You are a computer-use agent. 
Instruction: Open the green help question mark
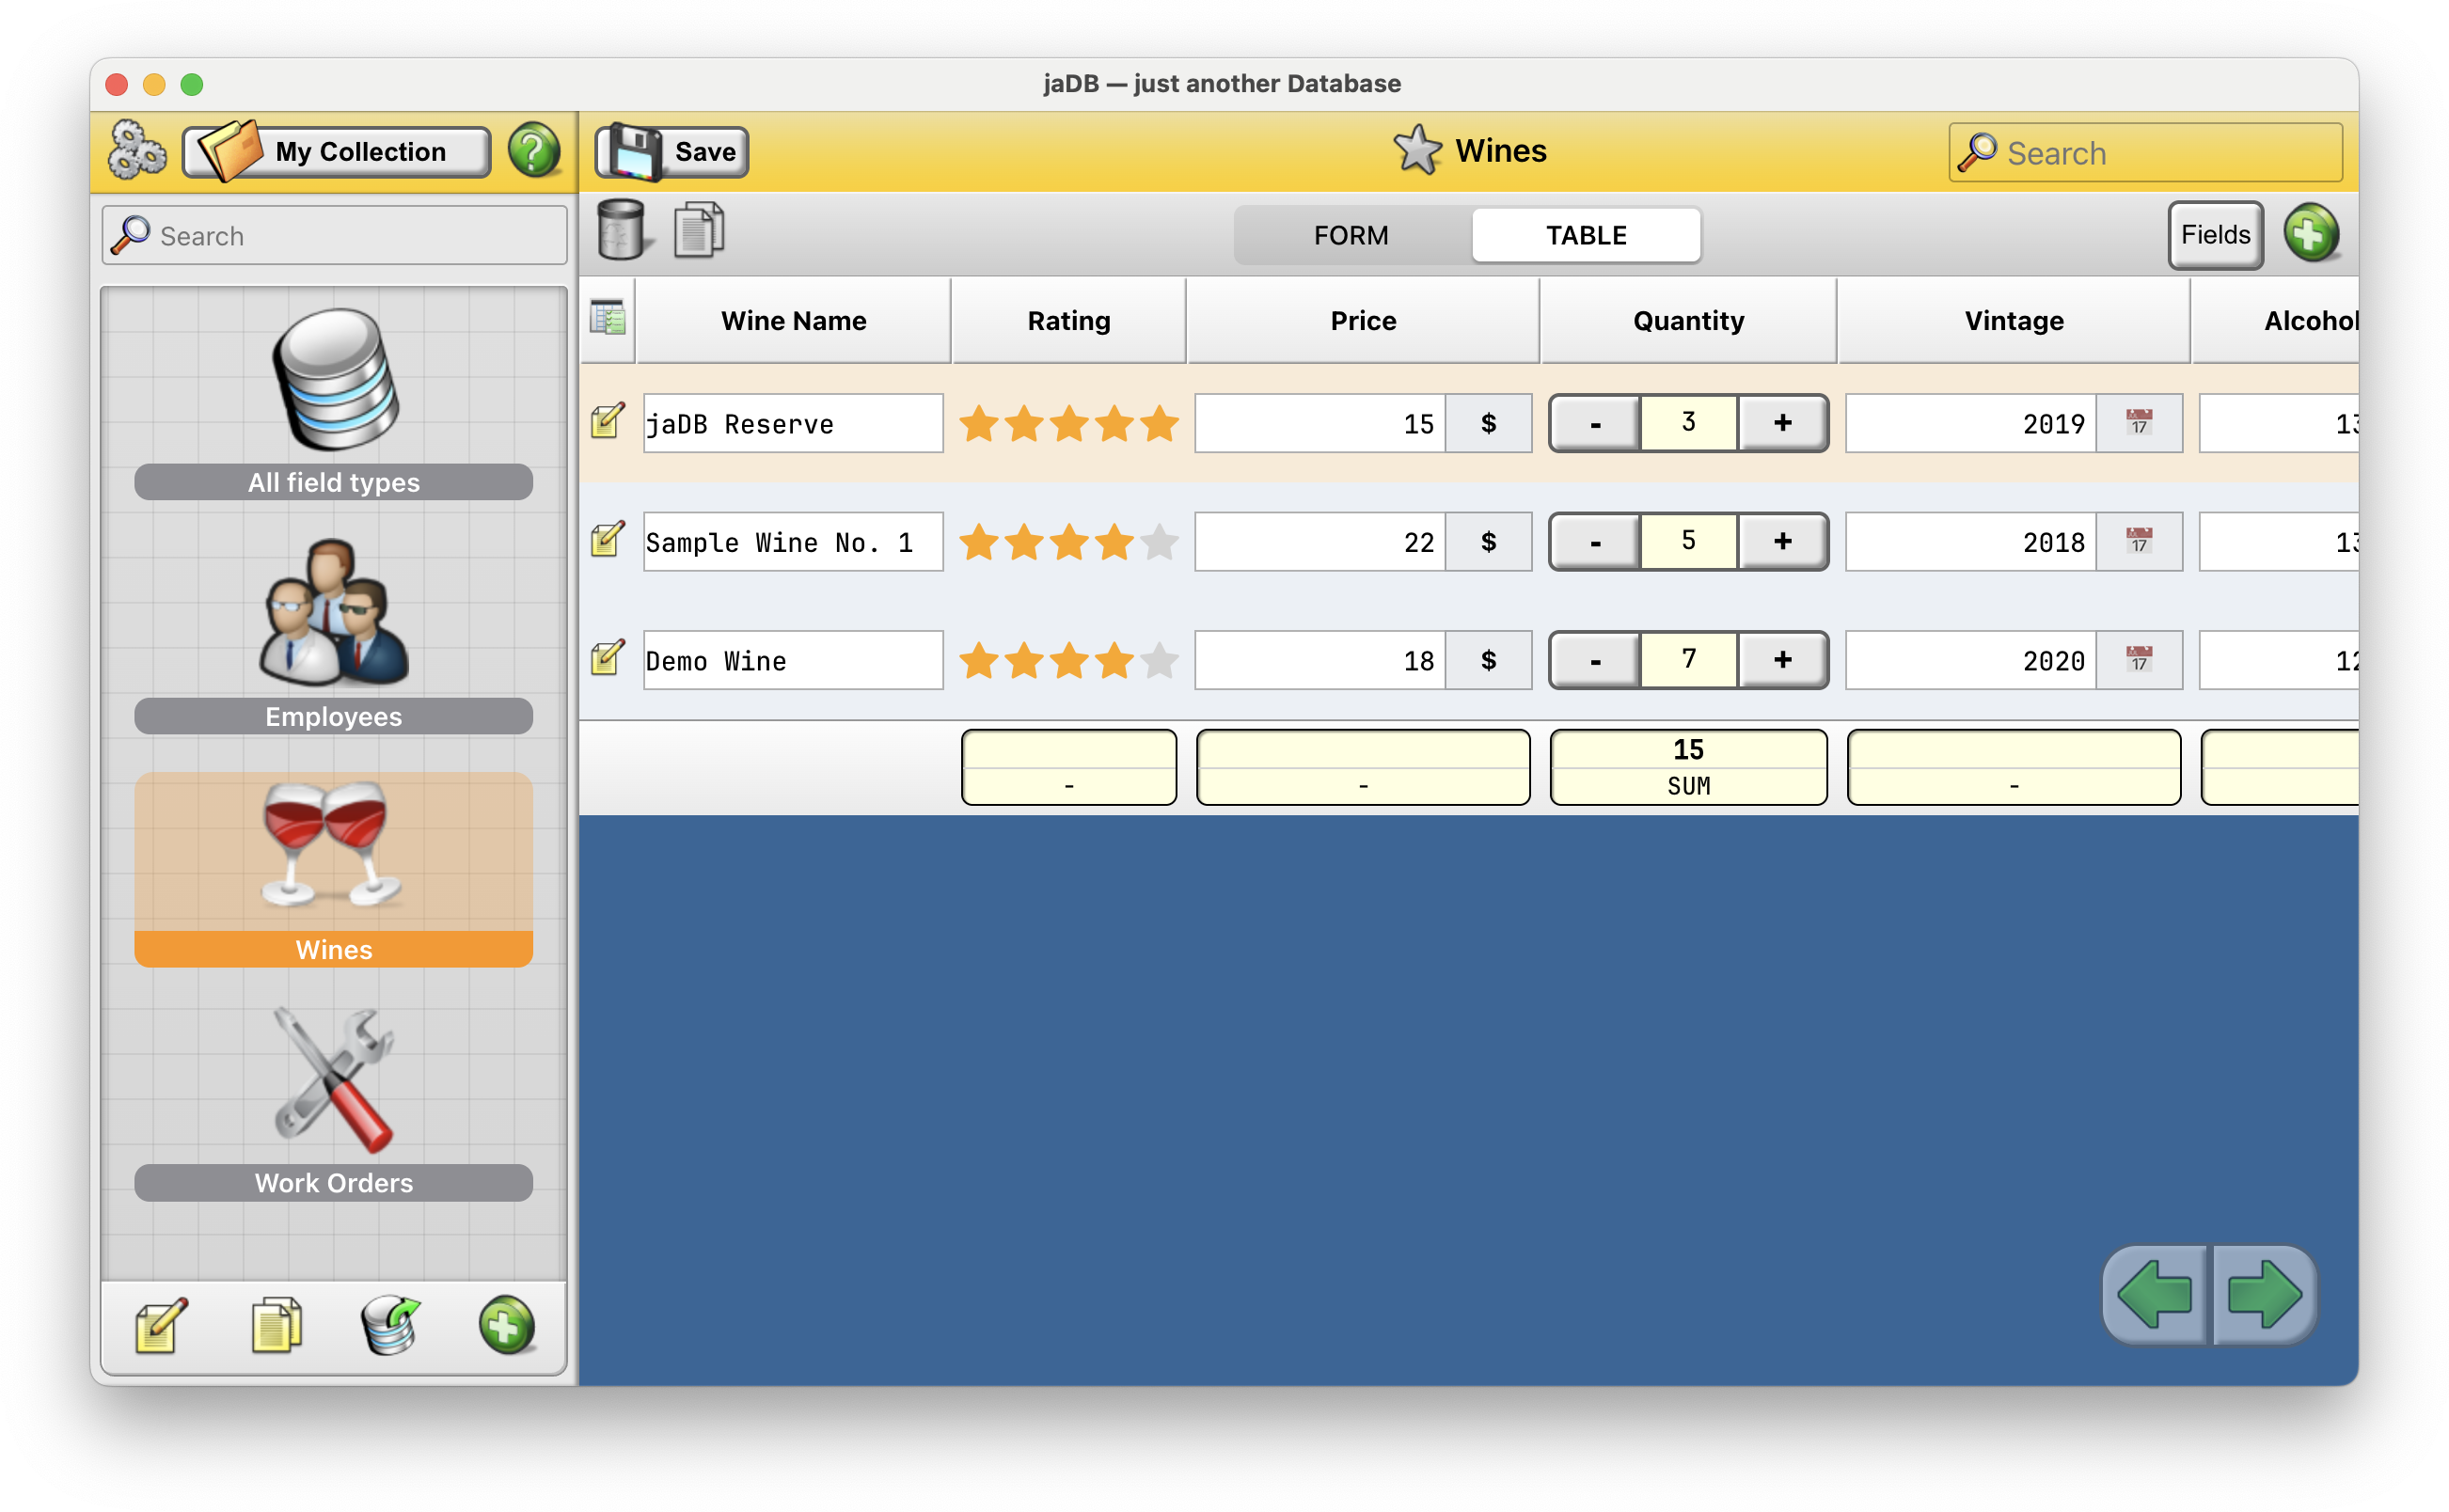coord(533,151)
